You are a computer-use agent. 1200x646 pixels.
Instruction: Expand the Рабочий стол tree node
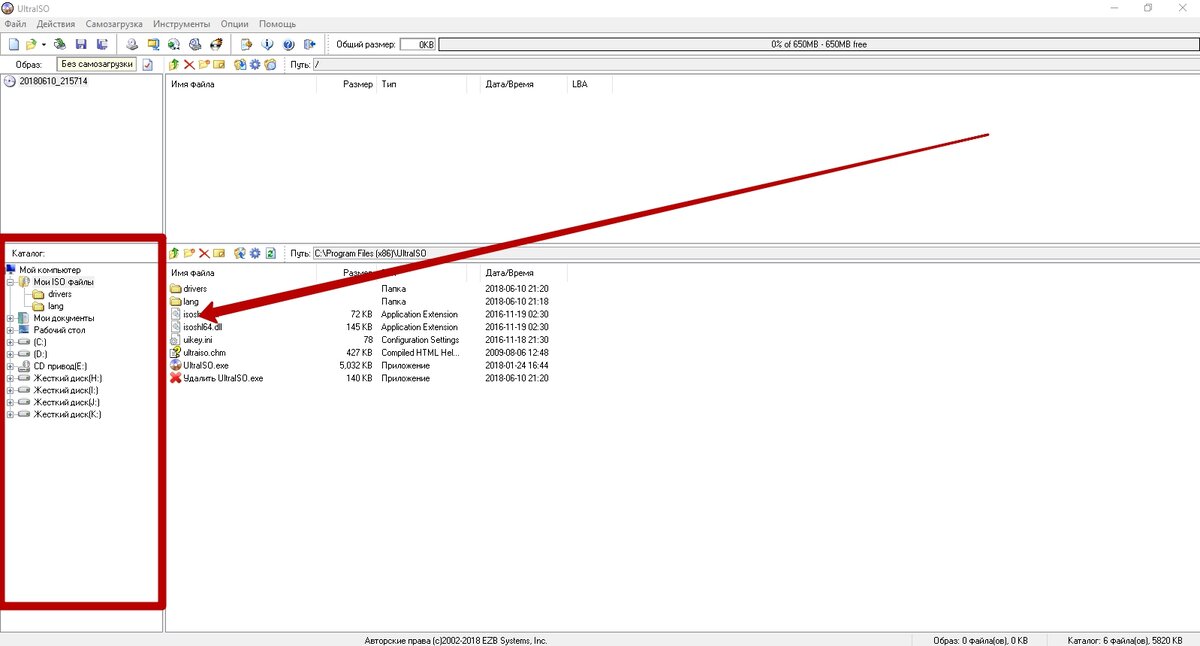[10, 330]
